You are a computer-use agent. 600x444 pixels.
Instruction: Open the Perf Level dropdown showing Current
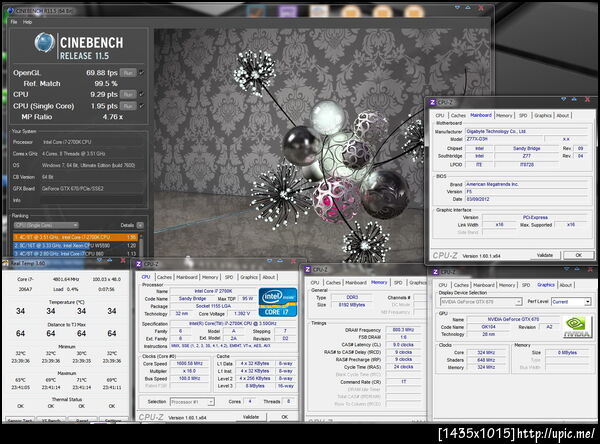[x=571, y=302]
